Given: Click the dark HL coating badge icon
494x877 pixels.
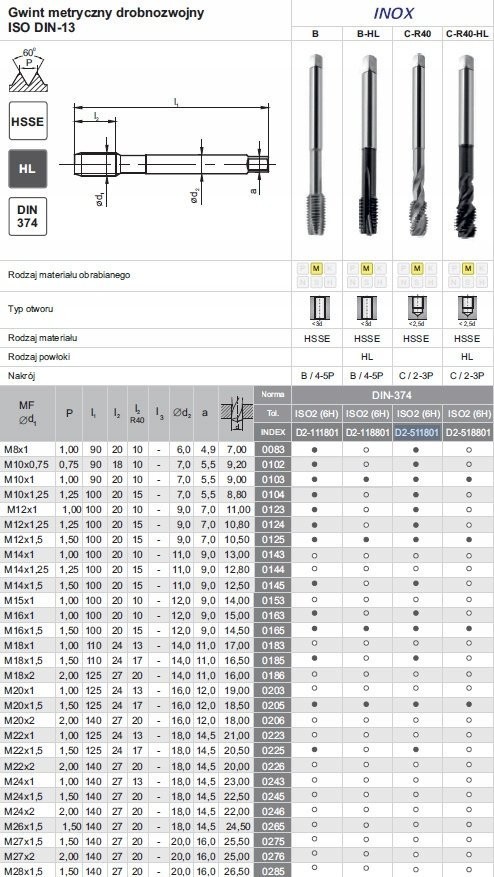Looking at the screenshot, I should [28, 168].
